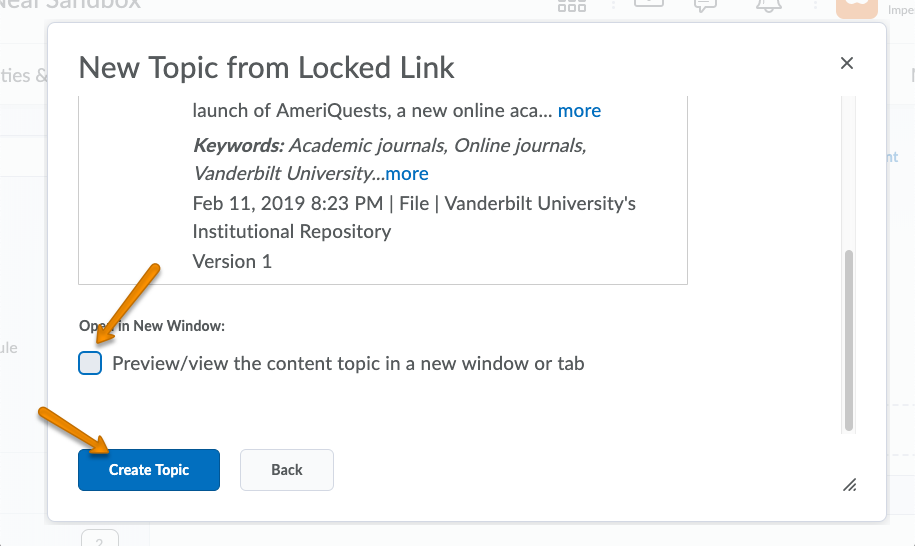The width and height of the screenshot is (915, 546).
Task: Select the Vanderbilt Institutional Repository result entry
Action: coord(414,217)
